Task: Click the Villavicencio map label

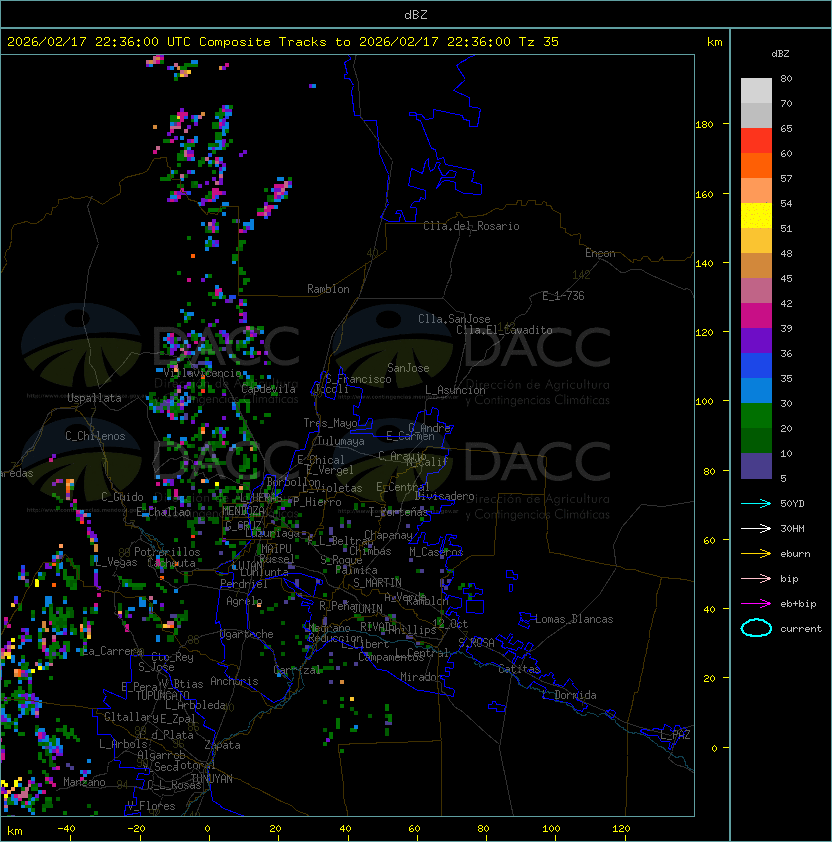Action: click(202, 373)
